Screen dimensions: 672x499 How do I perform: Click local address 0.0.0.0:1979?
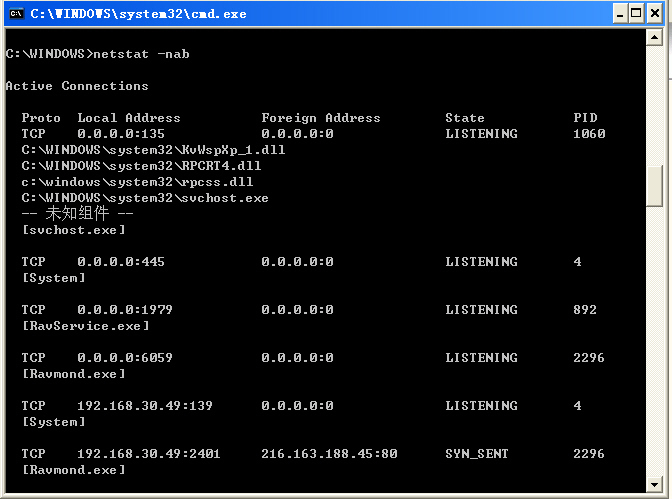(x=125, y=310)
